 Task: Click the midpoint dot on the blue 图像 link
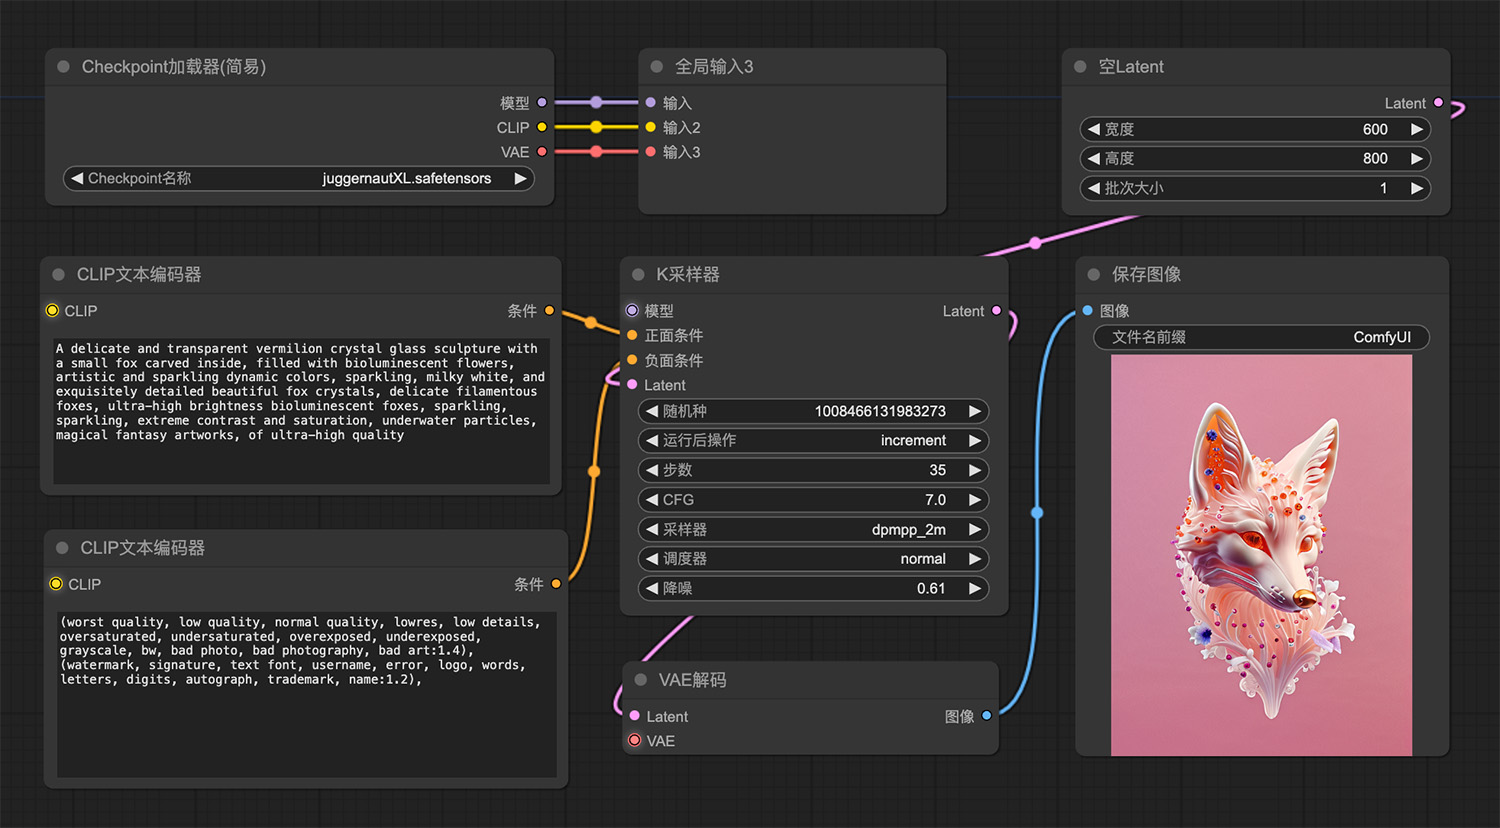click(x=1037, y=513)
